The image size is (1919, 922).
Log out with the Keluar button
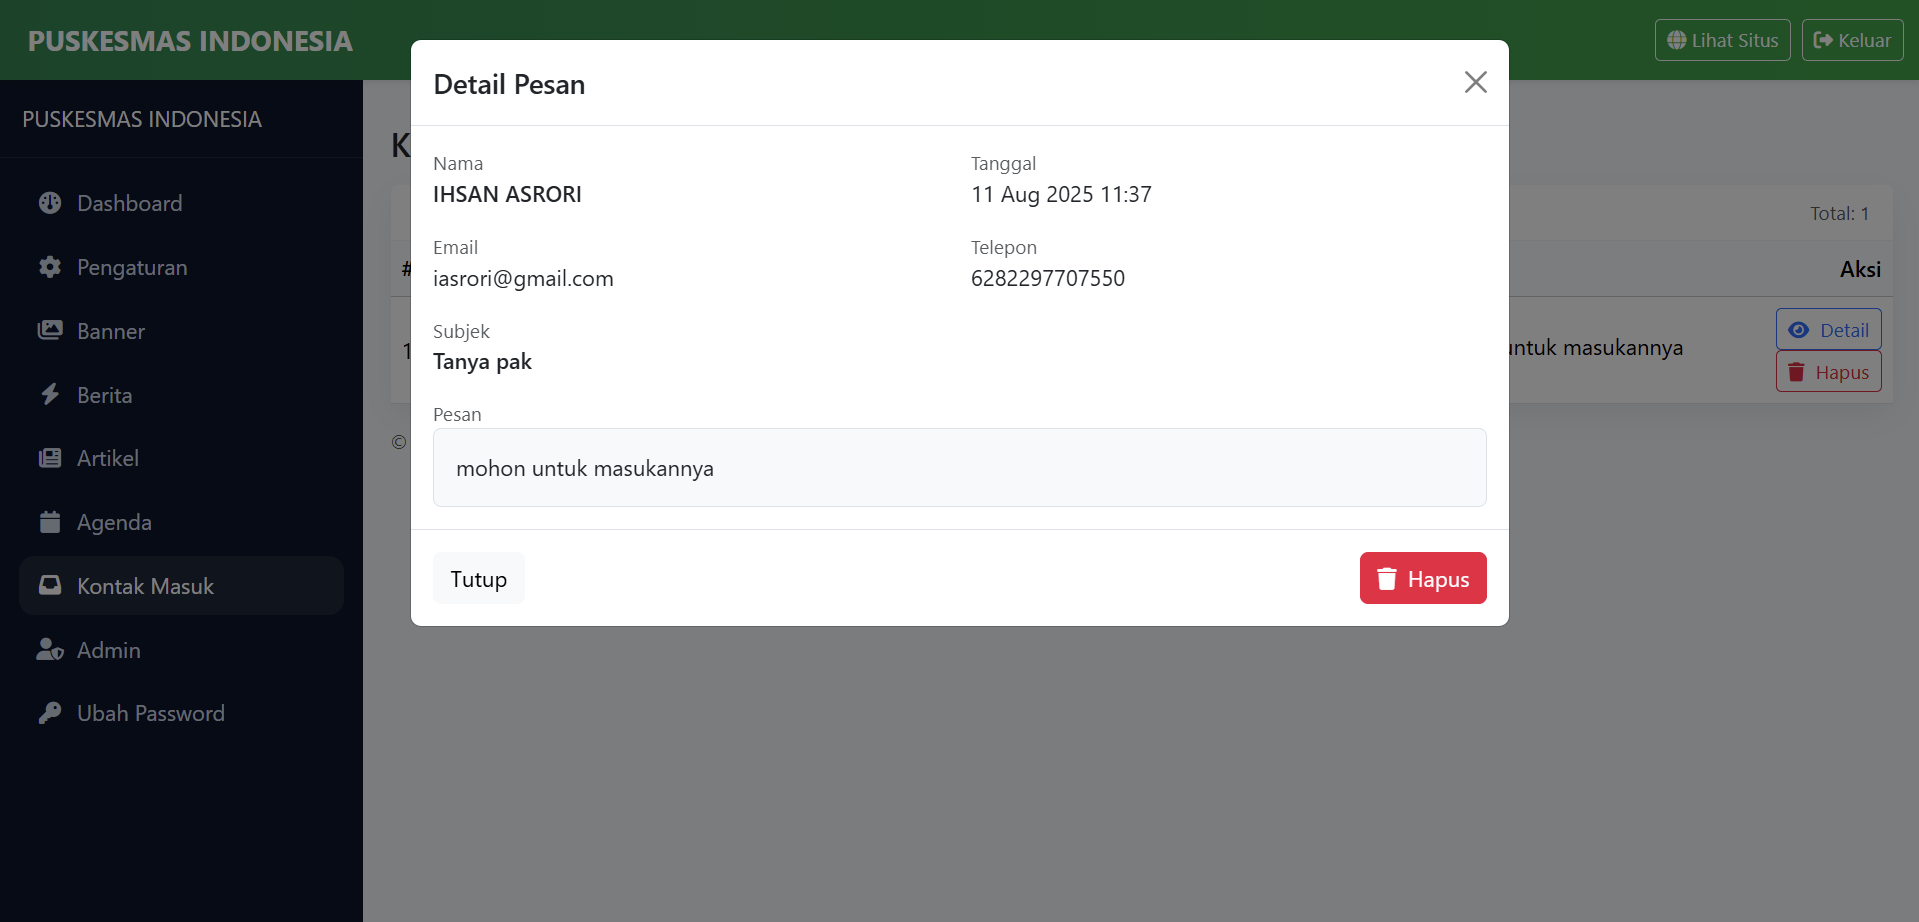coord(1852,41)
